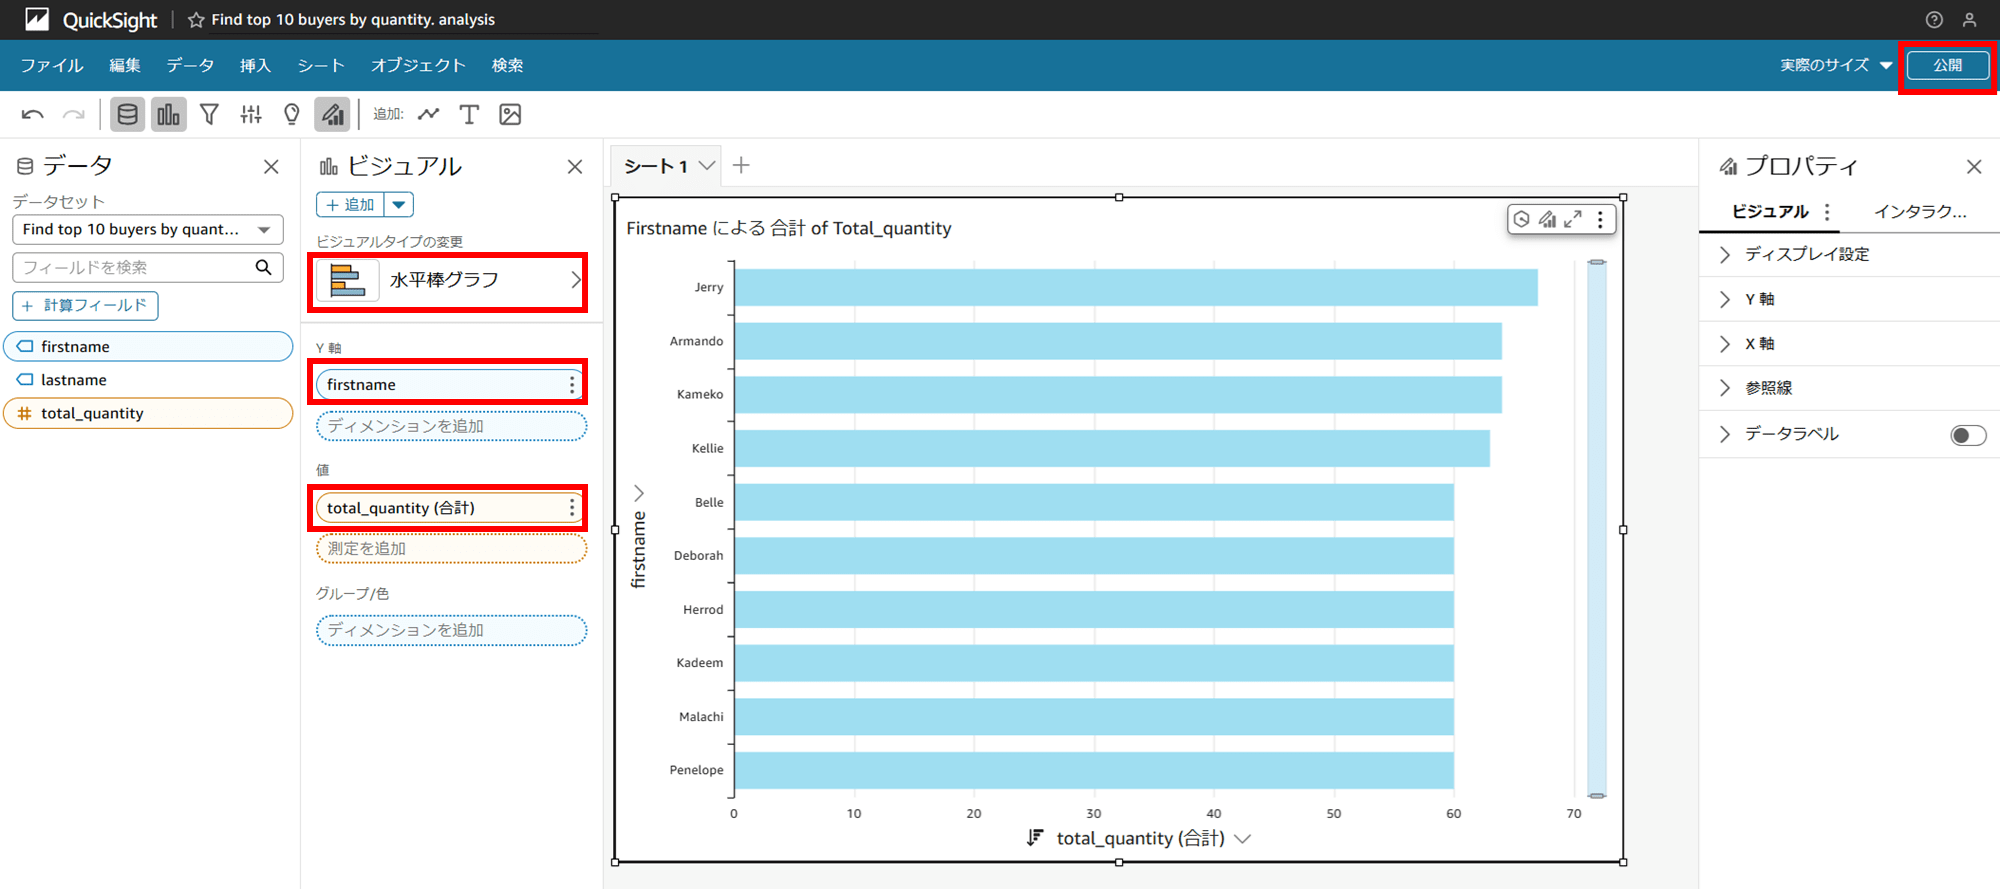Open the 編集 menu

[x=125, y=65]
